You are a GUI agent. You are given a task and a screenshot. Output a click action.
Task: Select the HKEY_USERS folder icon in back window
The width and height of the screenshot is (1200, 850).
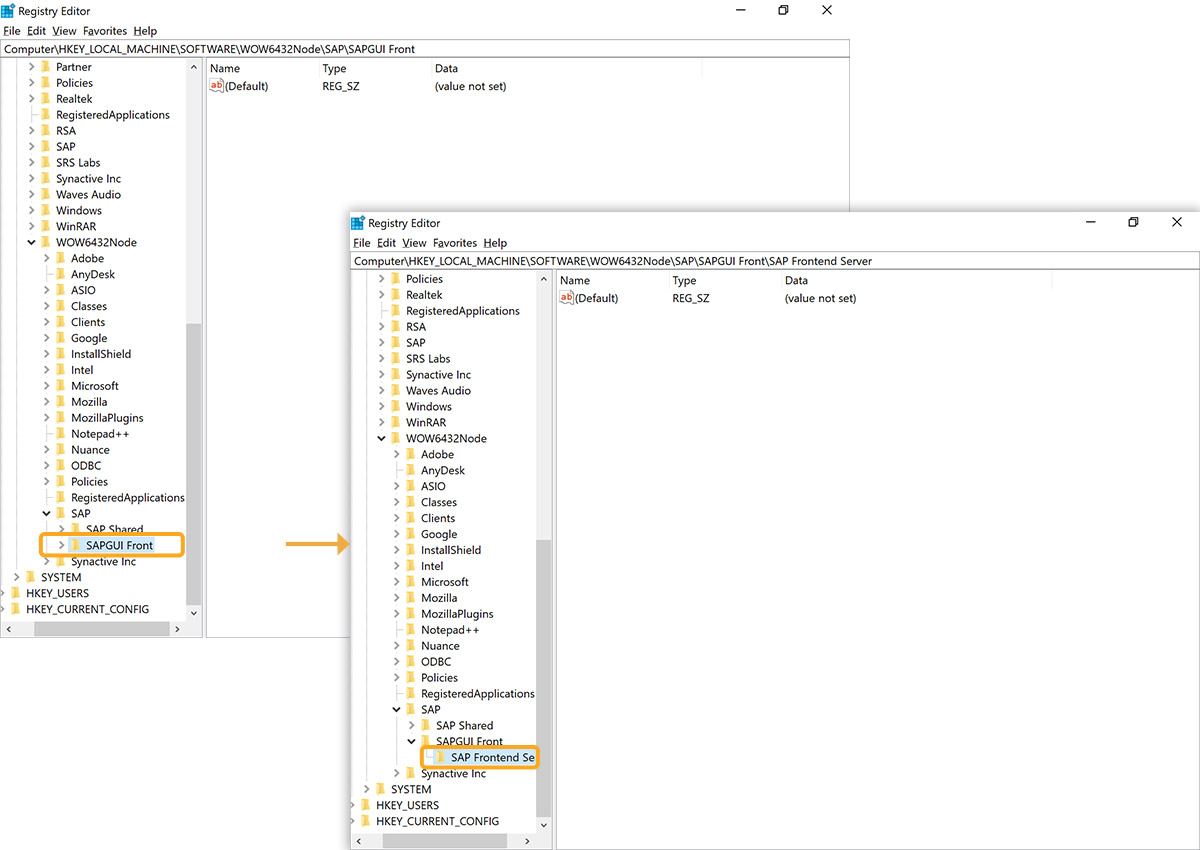(x=15, y=593)
